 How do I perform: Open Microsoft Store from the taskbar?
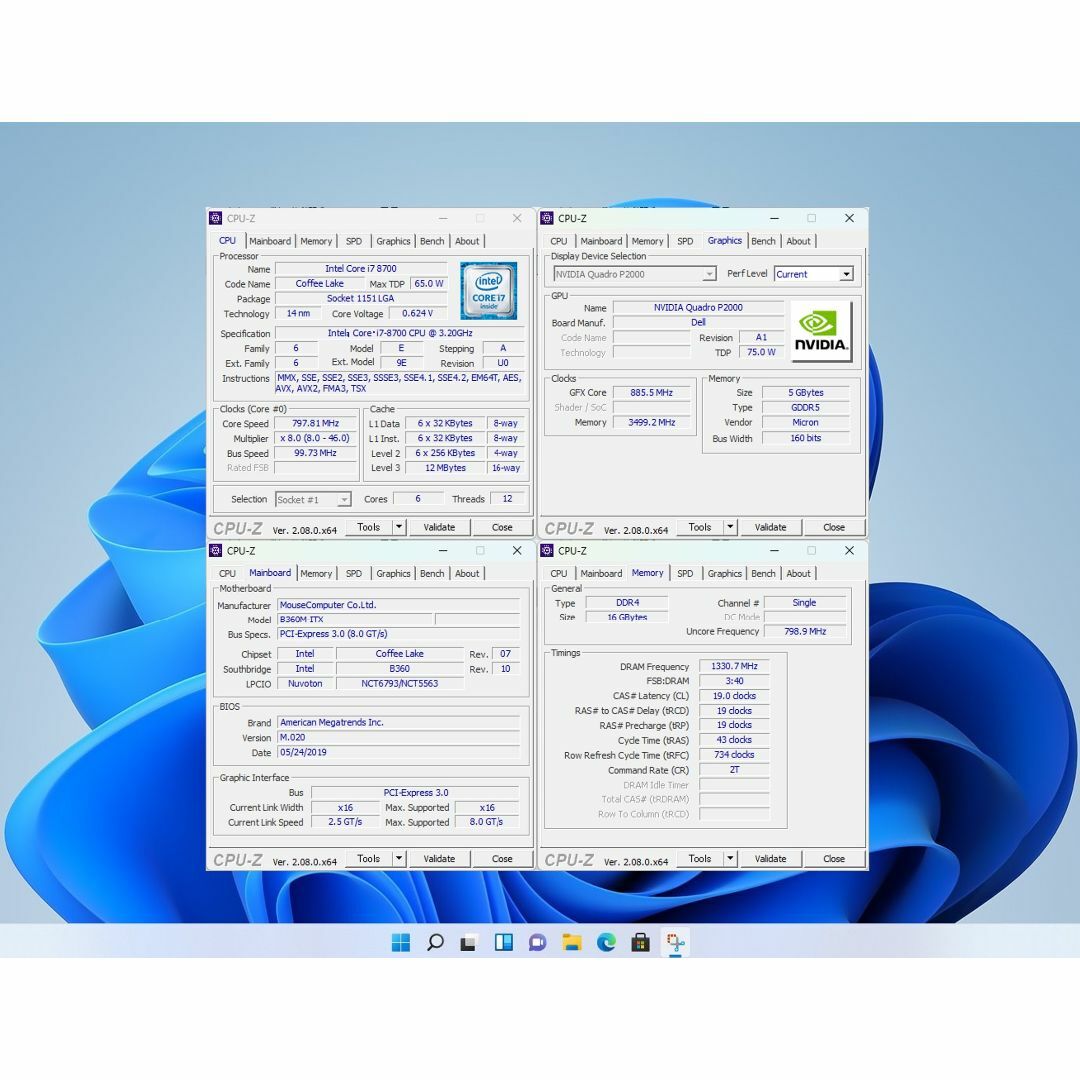[x=641, y=942]
